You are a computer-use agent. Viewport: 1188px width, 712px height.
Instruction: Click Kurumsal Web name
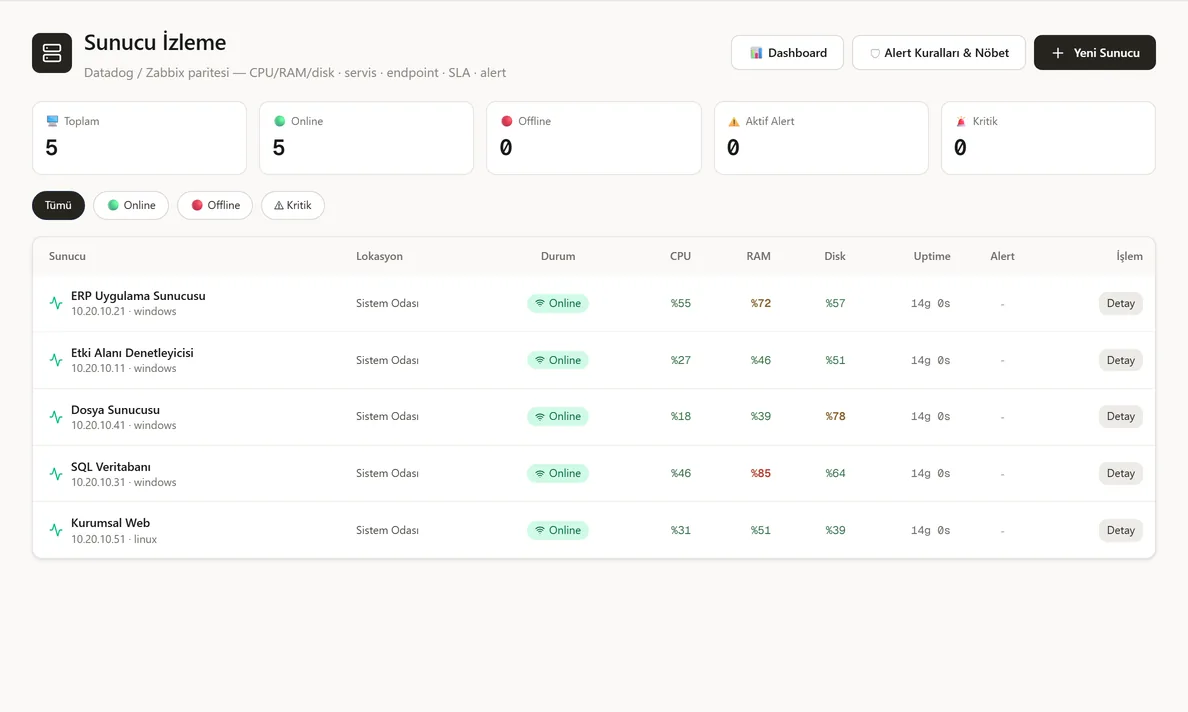coord(111,523)
